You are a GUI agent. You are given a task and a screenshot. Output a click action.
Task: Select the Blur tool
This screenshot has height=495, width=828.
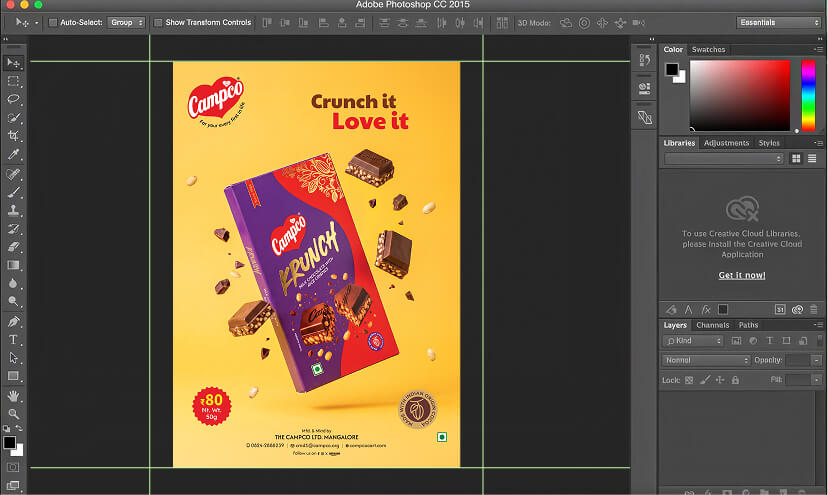[x=13, y=283]
